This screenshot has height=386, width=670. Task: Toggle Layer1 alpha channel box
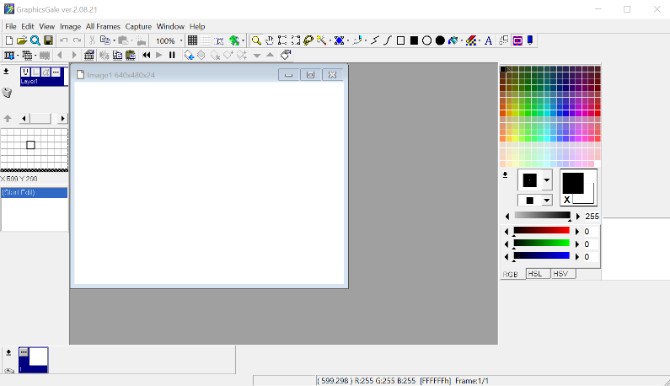(46, 72)
